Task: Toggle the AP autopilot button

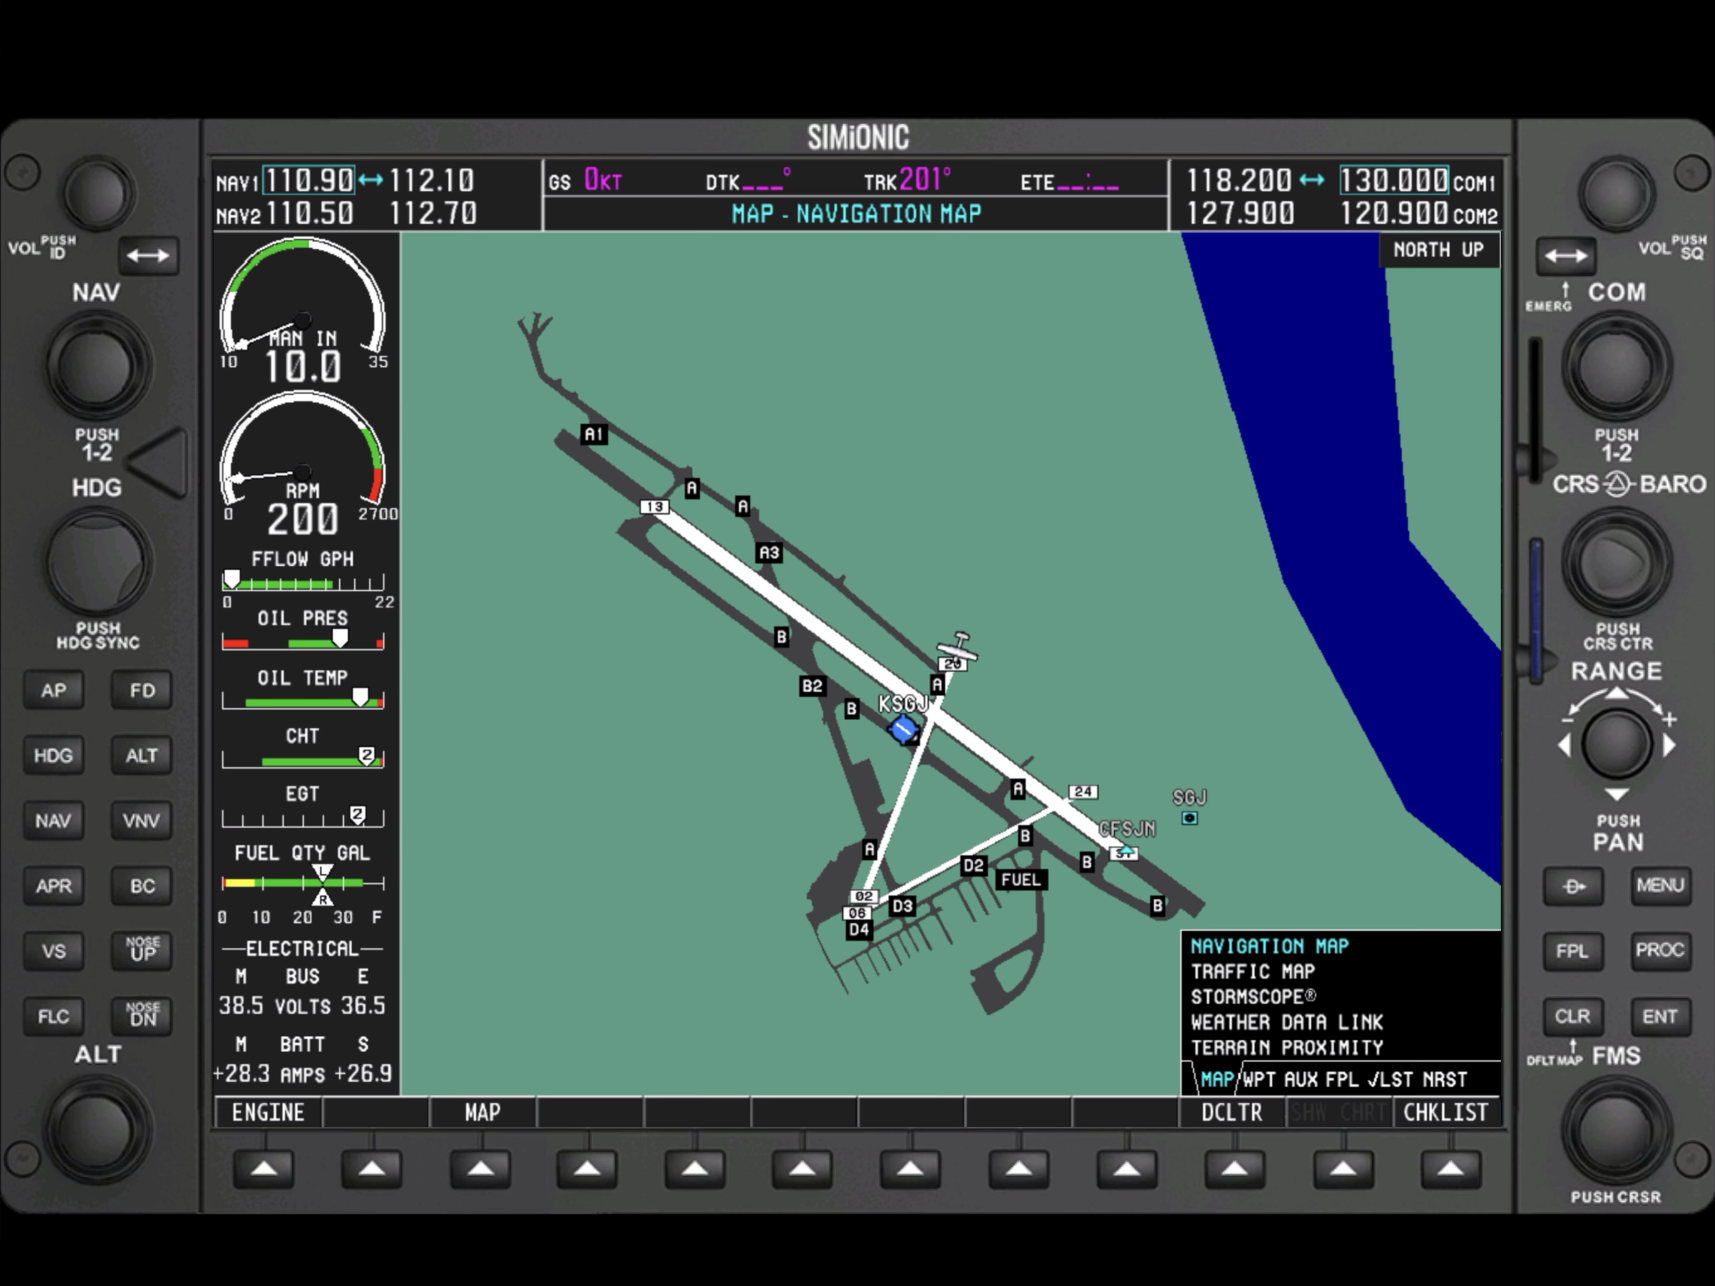Action: (x=54, y=690)
